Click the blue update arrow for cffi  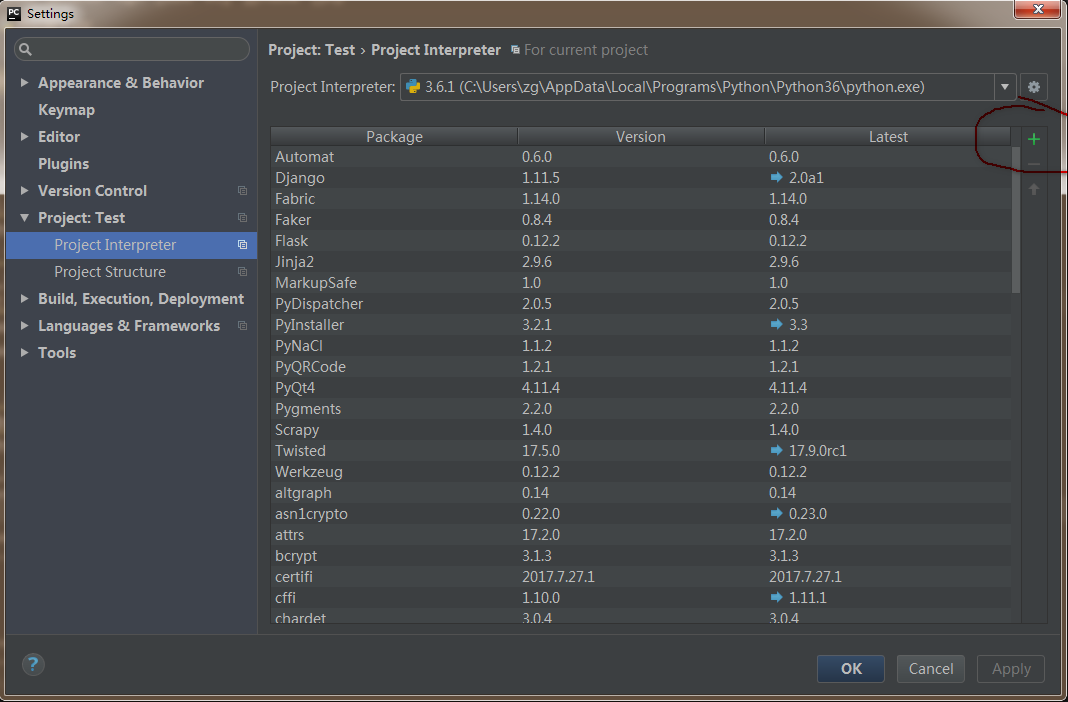coord(776,597)
